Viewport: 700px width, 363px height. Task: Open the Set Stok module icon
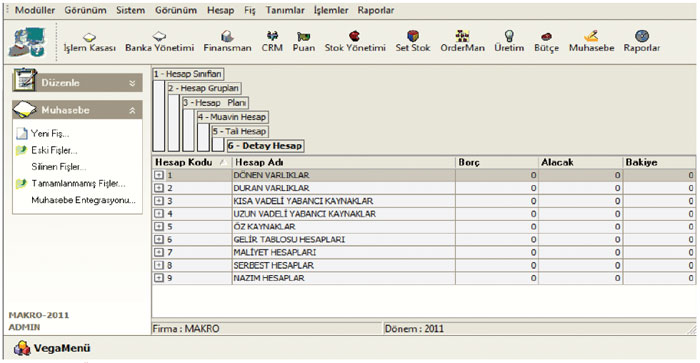[413, 36]
